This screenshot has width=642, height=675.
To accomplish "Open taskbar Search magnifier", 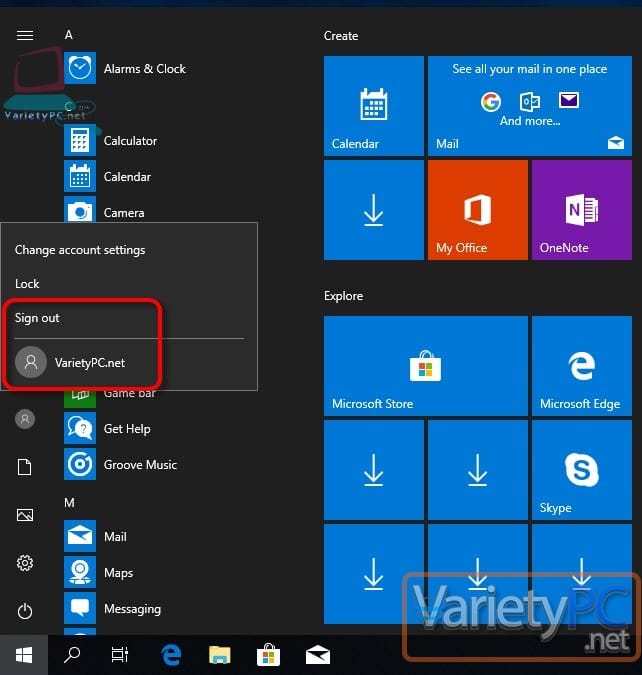I will (72, 655).
